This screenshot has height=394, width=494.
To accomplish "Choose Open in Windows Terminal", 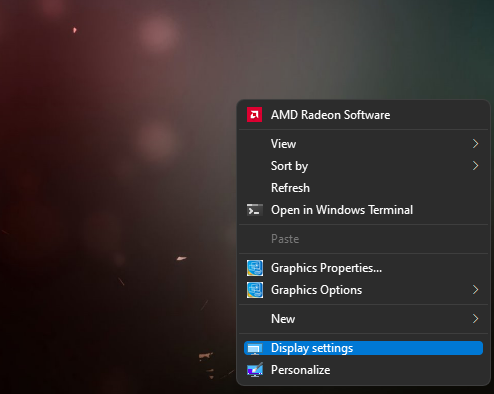I will pyautogui.click(x=363, y=210).
